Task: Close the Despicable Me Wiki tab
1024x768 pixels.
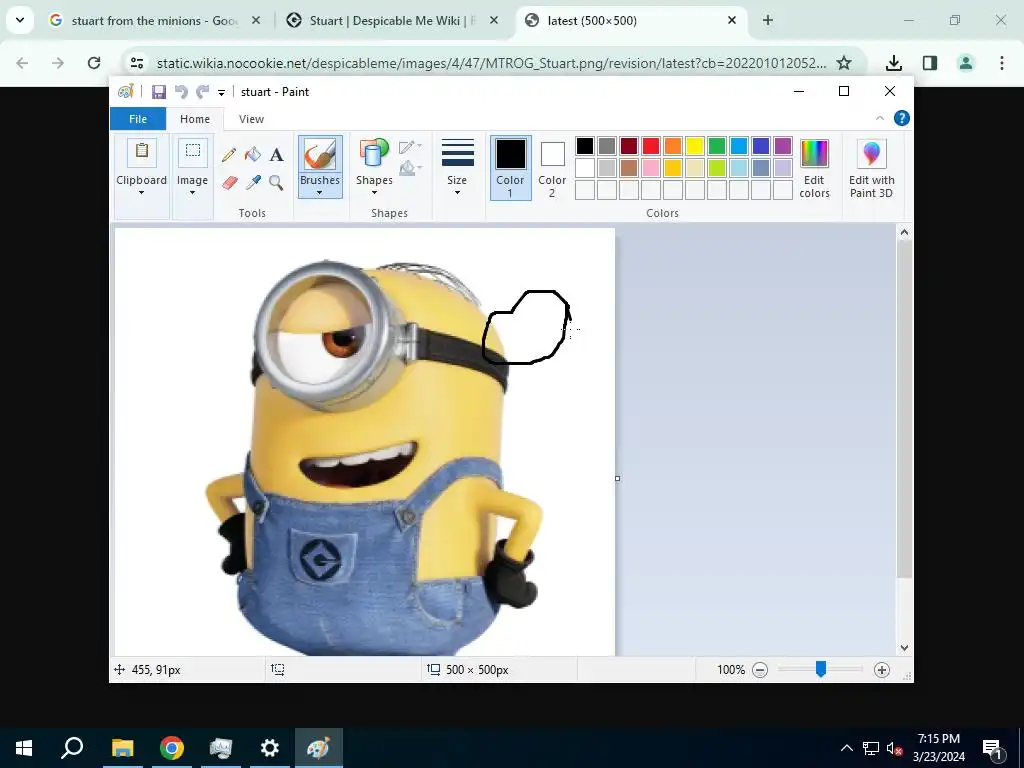Action: [494, 20]
